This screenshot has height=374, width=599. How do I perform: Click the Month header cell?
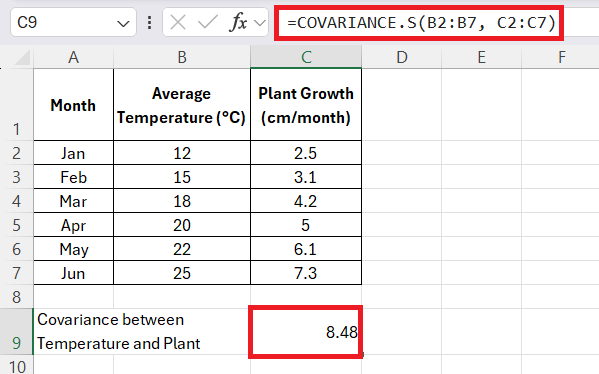pos(73,105)
